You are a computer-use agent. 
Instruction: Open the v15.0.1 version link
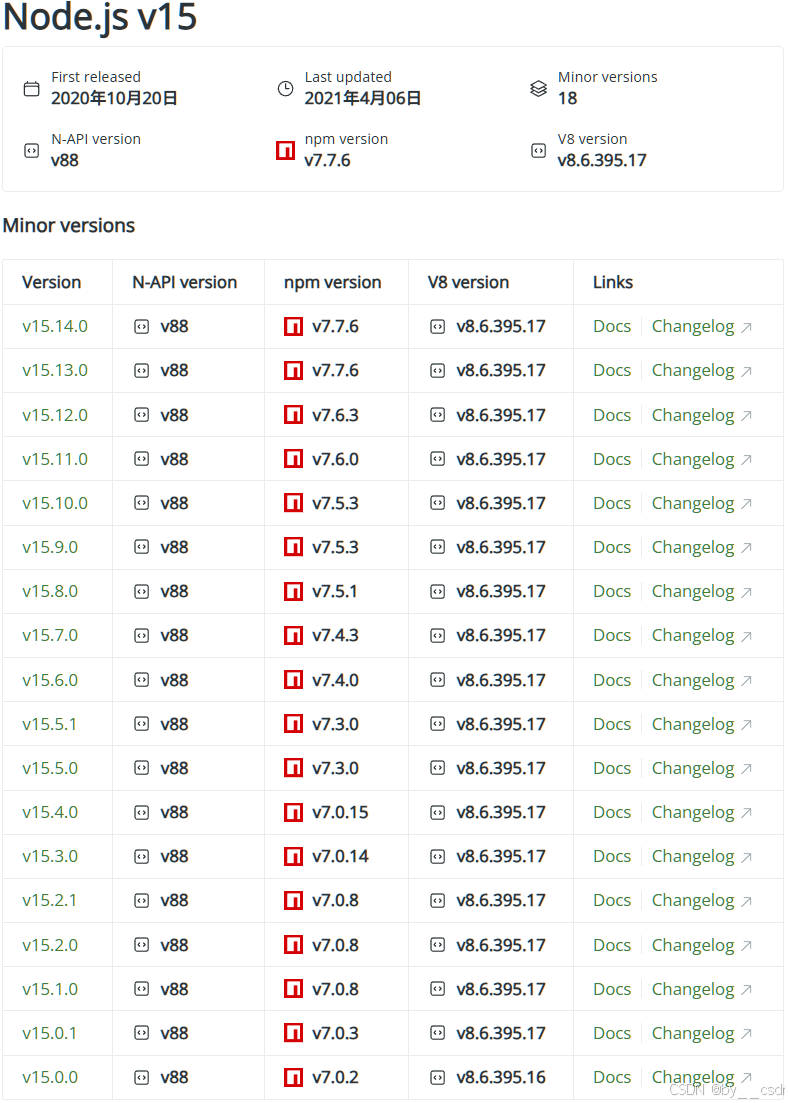49,1033
